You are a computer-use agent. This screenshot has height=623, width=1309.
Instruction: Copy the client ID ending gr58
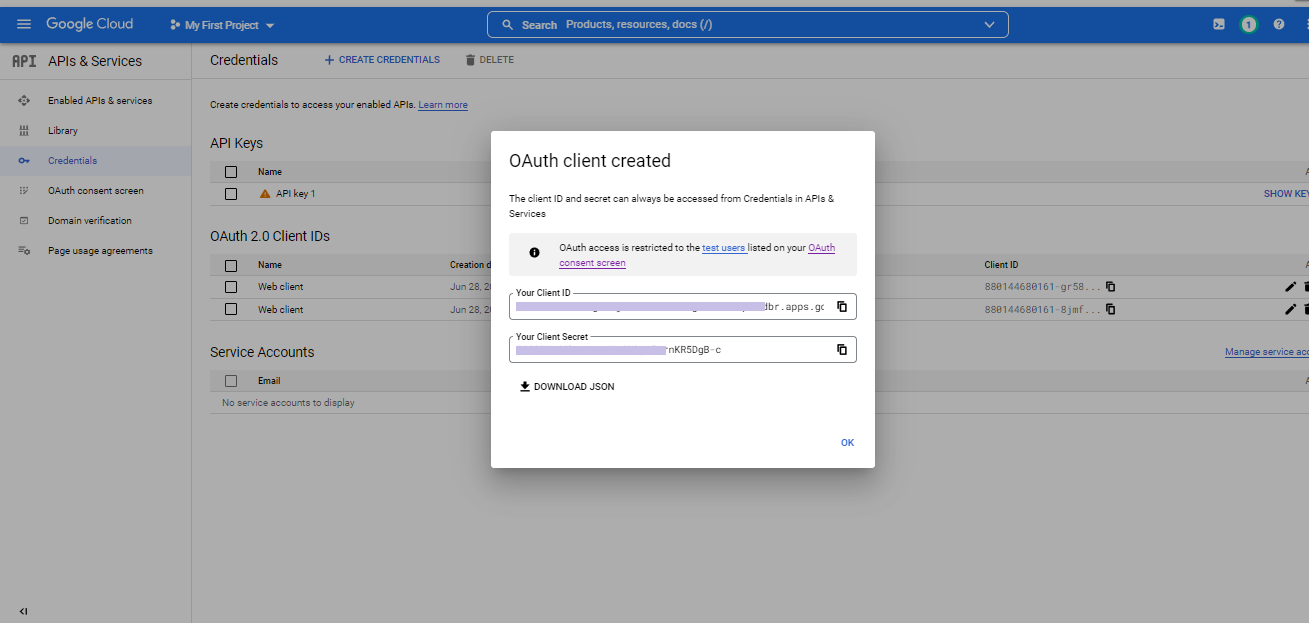click(x=1110, y=287)
